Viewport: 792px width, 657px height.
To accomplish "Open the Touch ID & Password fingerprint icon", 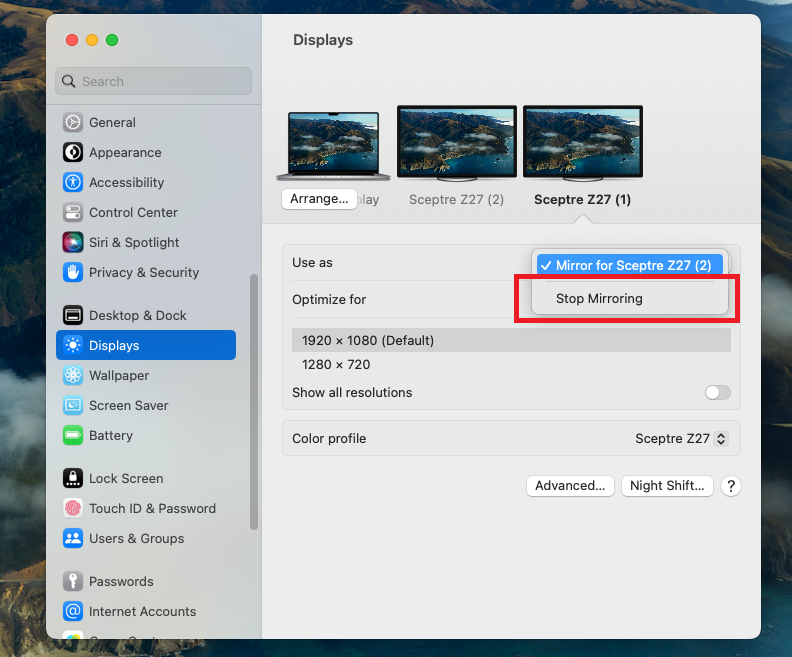I will (x=73, y=508).
